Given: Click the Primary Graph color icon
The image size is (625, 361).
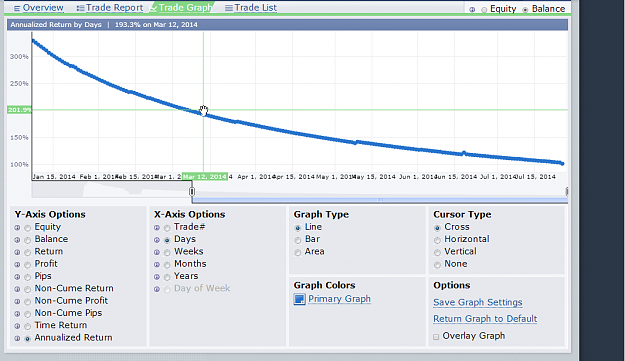Looking at the screenshot, I should 299,299.
